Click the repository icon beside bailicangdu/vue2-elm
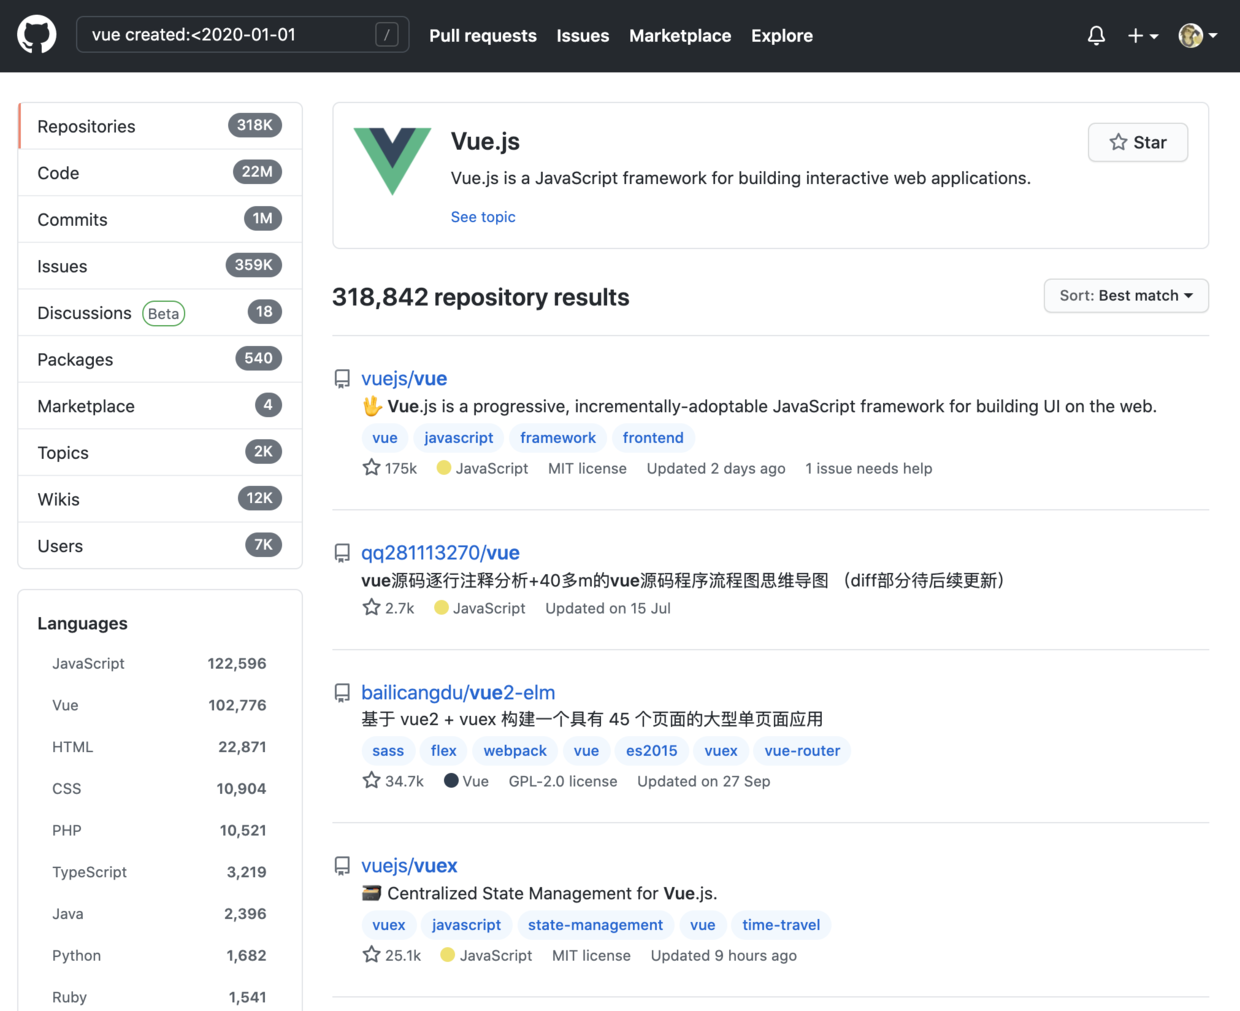1240x1011 pixels. [x=342, y=692]
